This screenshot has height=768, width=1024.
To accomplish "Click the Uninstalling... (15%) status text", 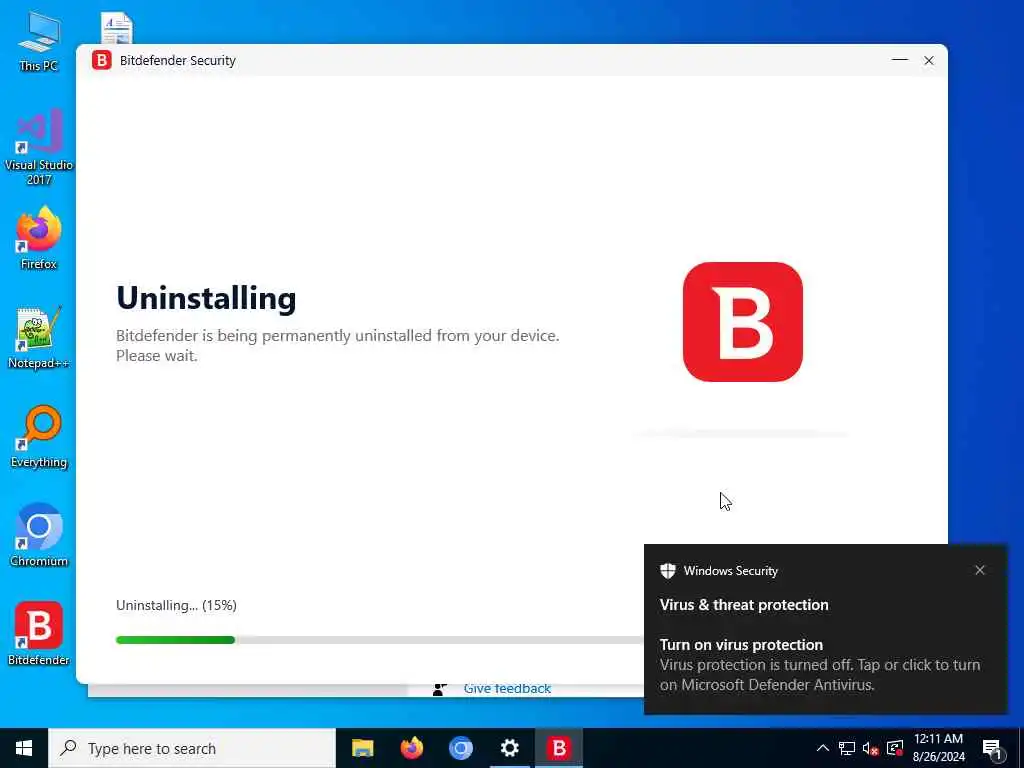I will (176, 605).
